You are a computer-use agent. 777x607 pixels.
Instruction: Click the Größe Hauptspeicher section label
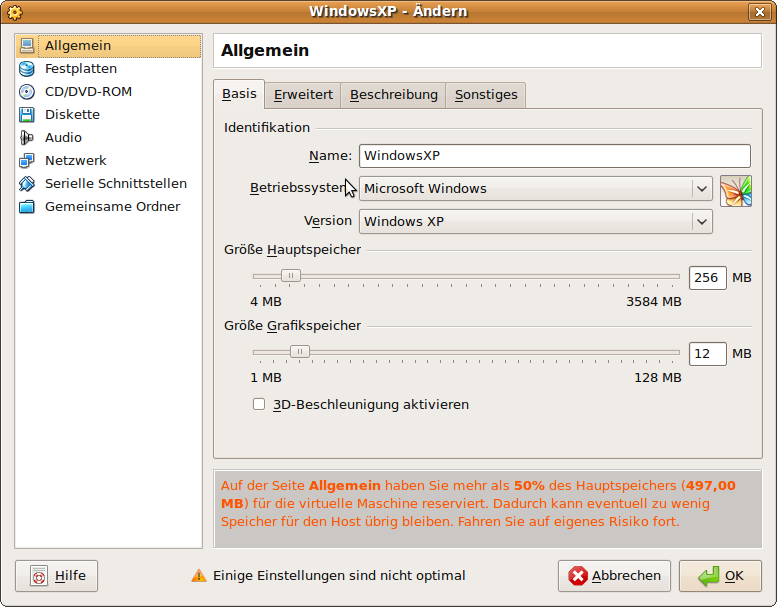292,250
